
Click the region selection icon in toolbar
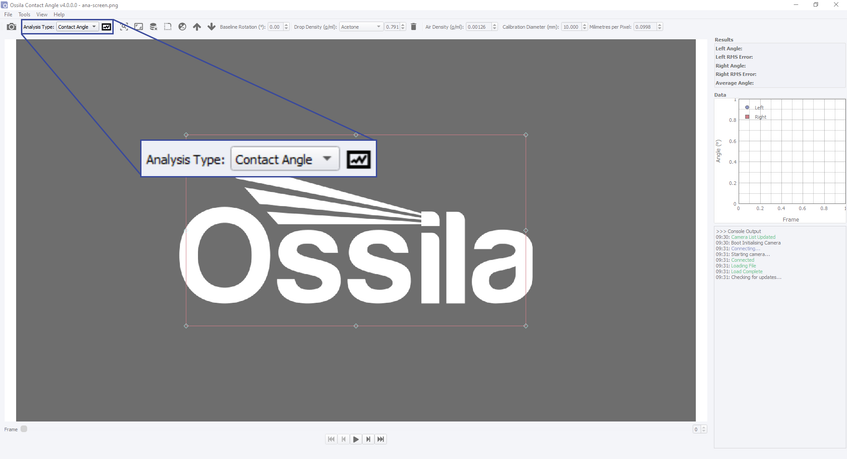[124, 26]
